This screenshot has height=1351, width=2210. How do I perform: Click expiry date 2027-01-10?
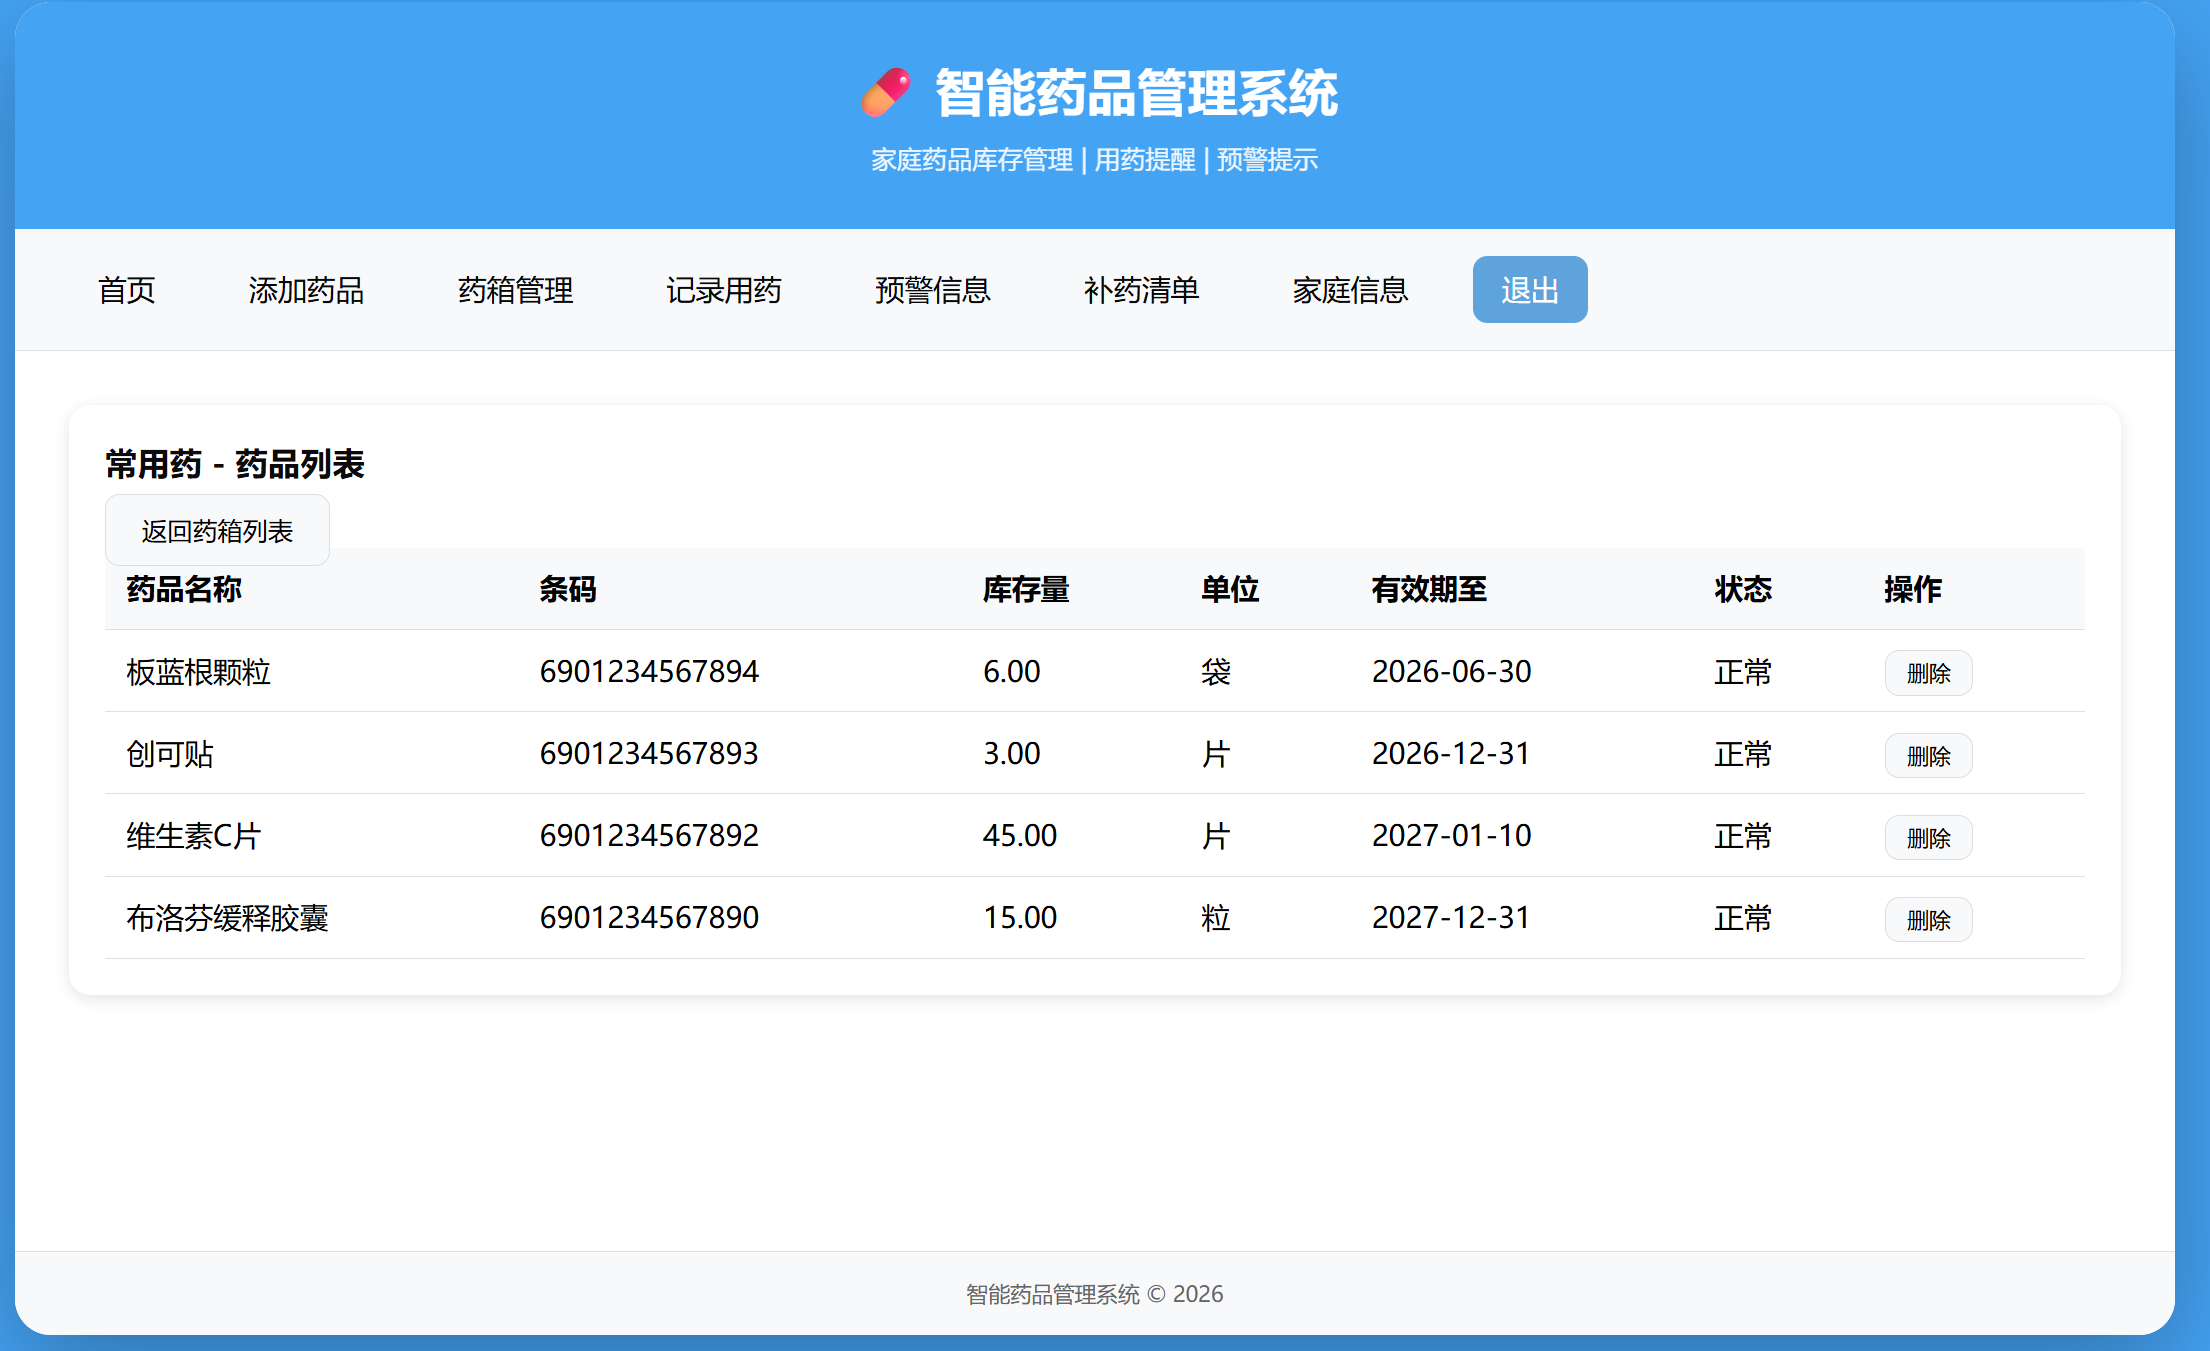coord(1452,836)
